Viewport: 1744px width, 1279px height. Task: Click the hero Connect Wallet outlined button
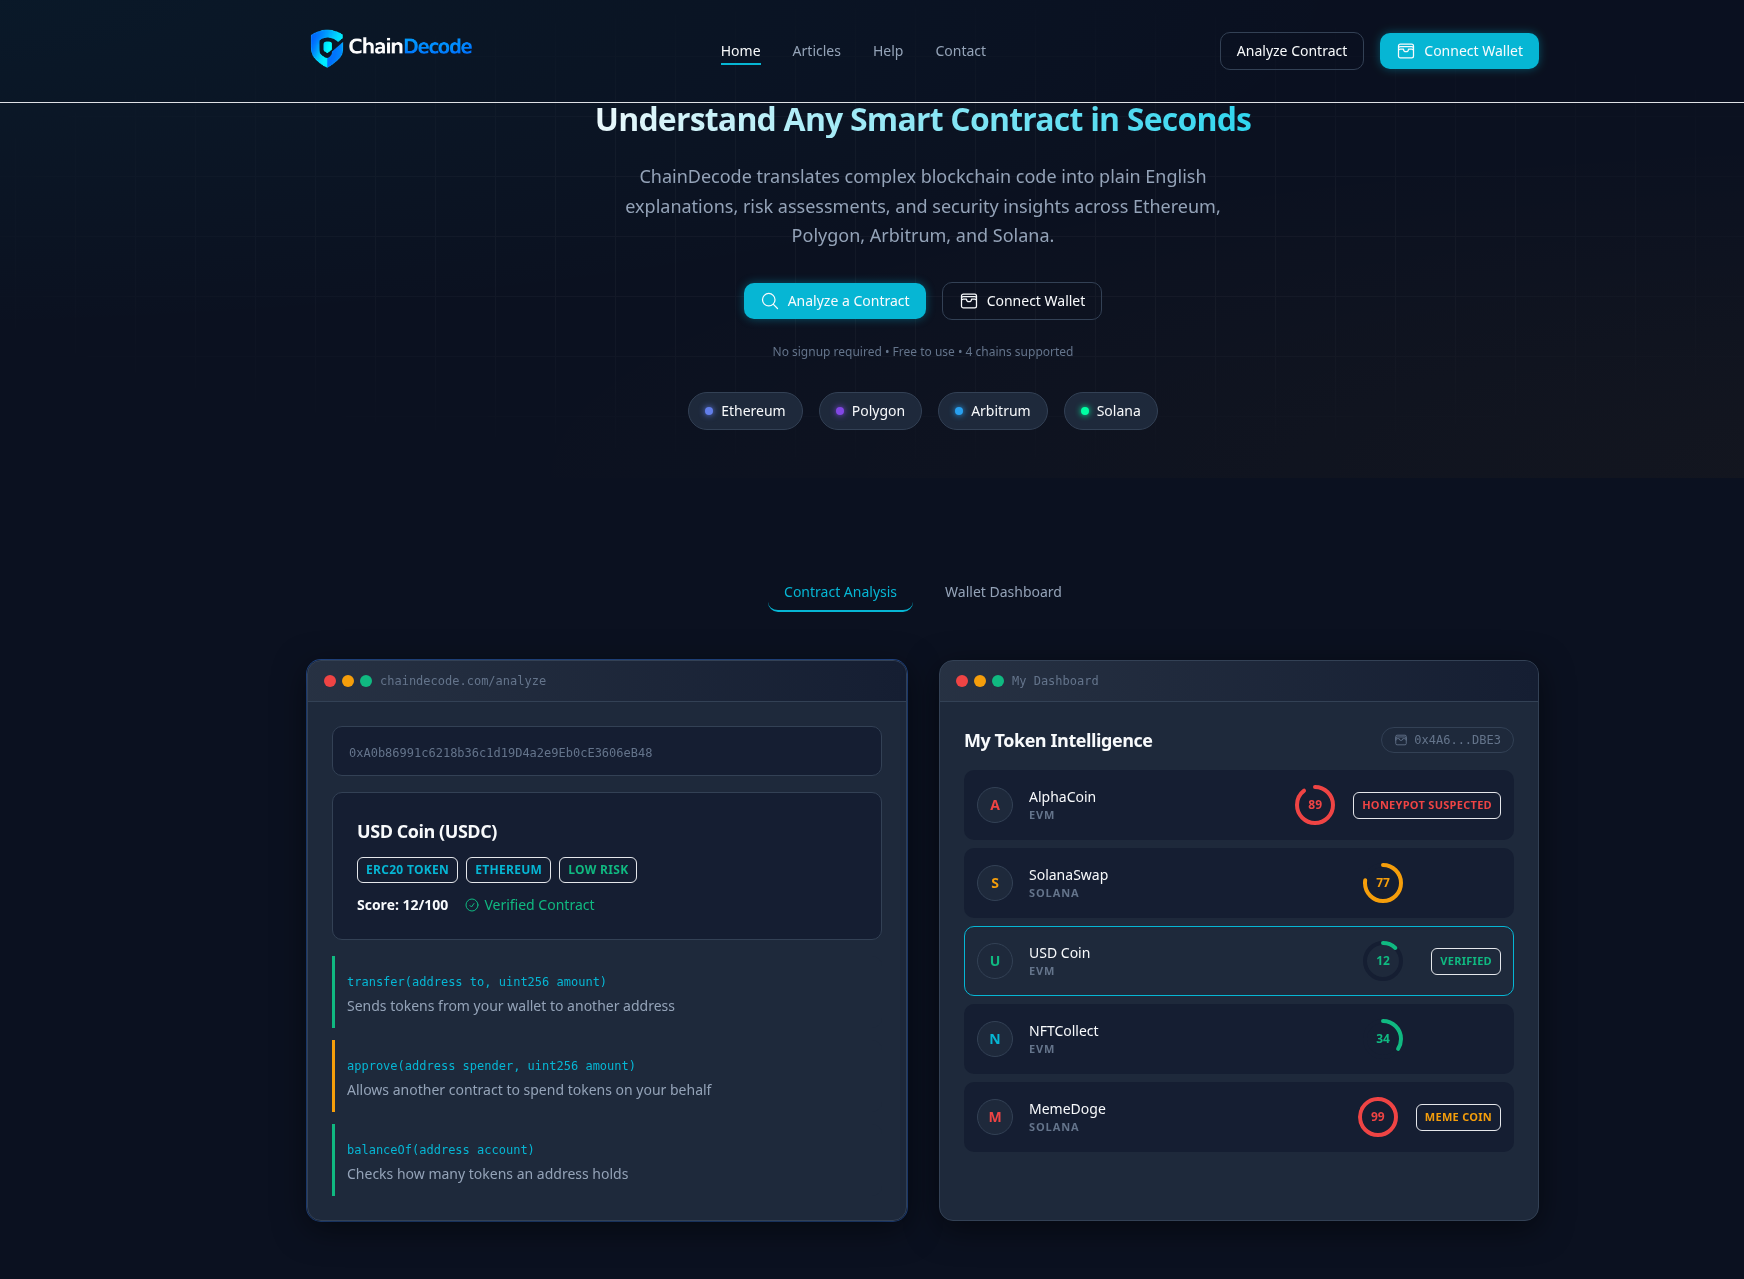pos(1022,301)
